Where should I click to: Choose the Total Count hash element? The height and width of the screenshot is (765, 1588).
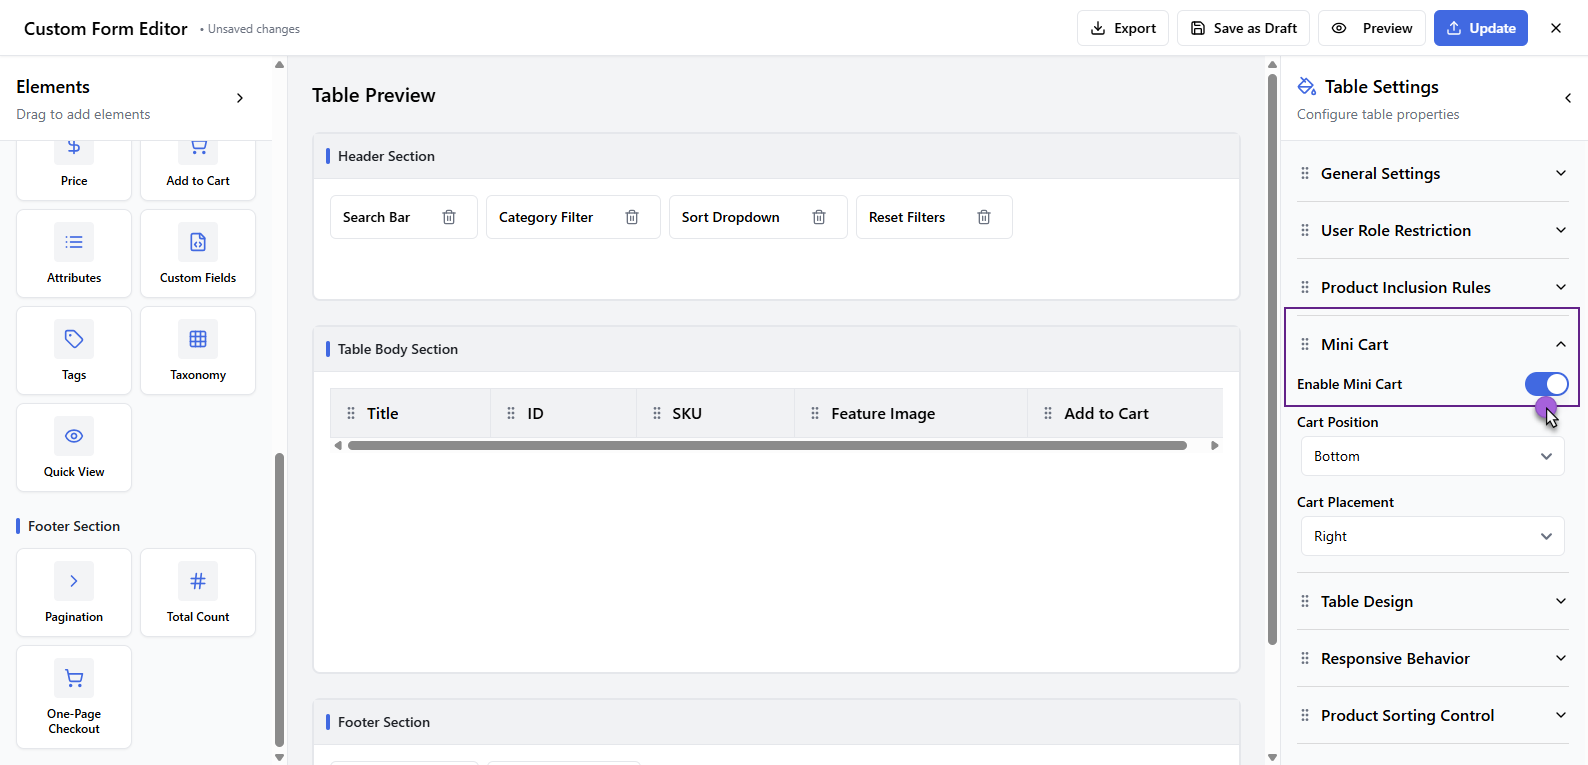pos(198,592)
